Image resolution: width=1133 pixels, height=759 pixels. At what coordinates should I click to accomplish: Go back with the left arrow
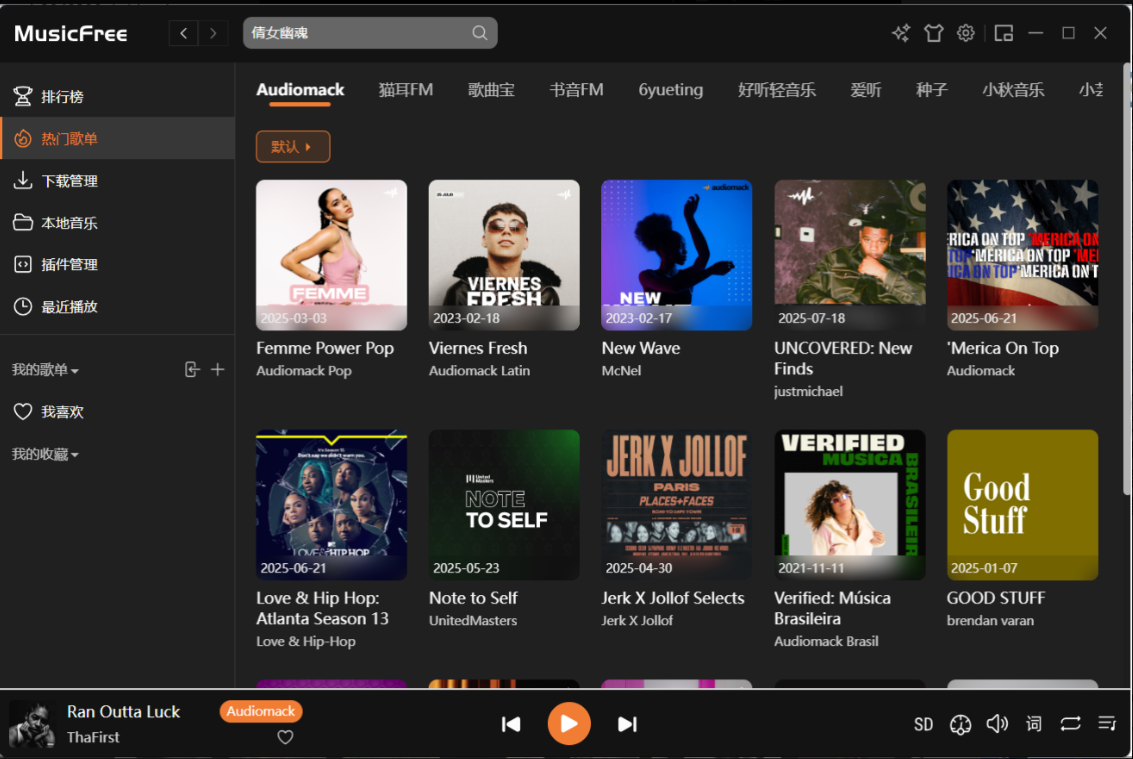coord(184,33)
